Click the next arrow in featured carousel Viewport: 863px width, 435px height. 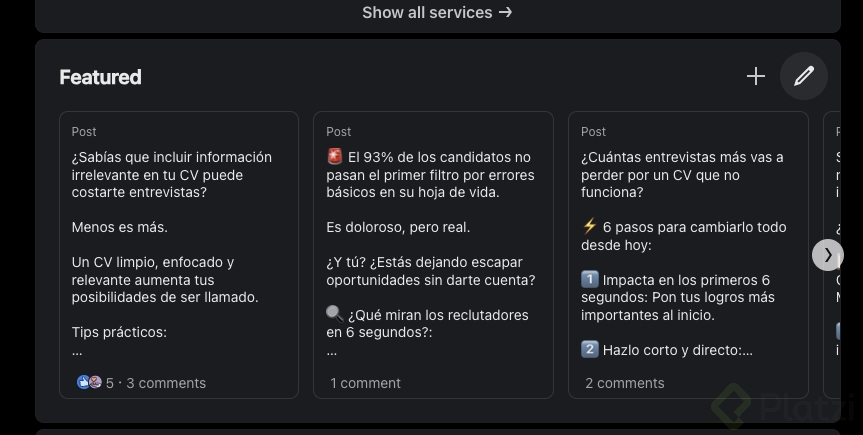[827, 255]
